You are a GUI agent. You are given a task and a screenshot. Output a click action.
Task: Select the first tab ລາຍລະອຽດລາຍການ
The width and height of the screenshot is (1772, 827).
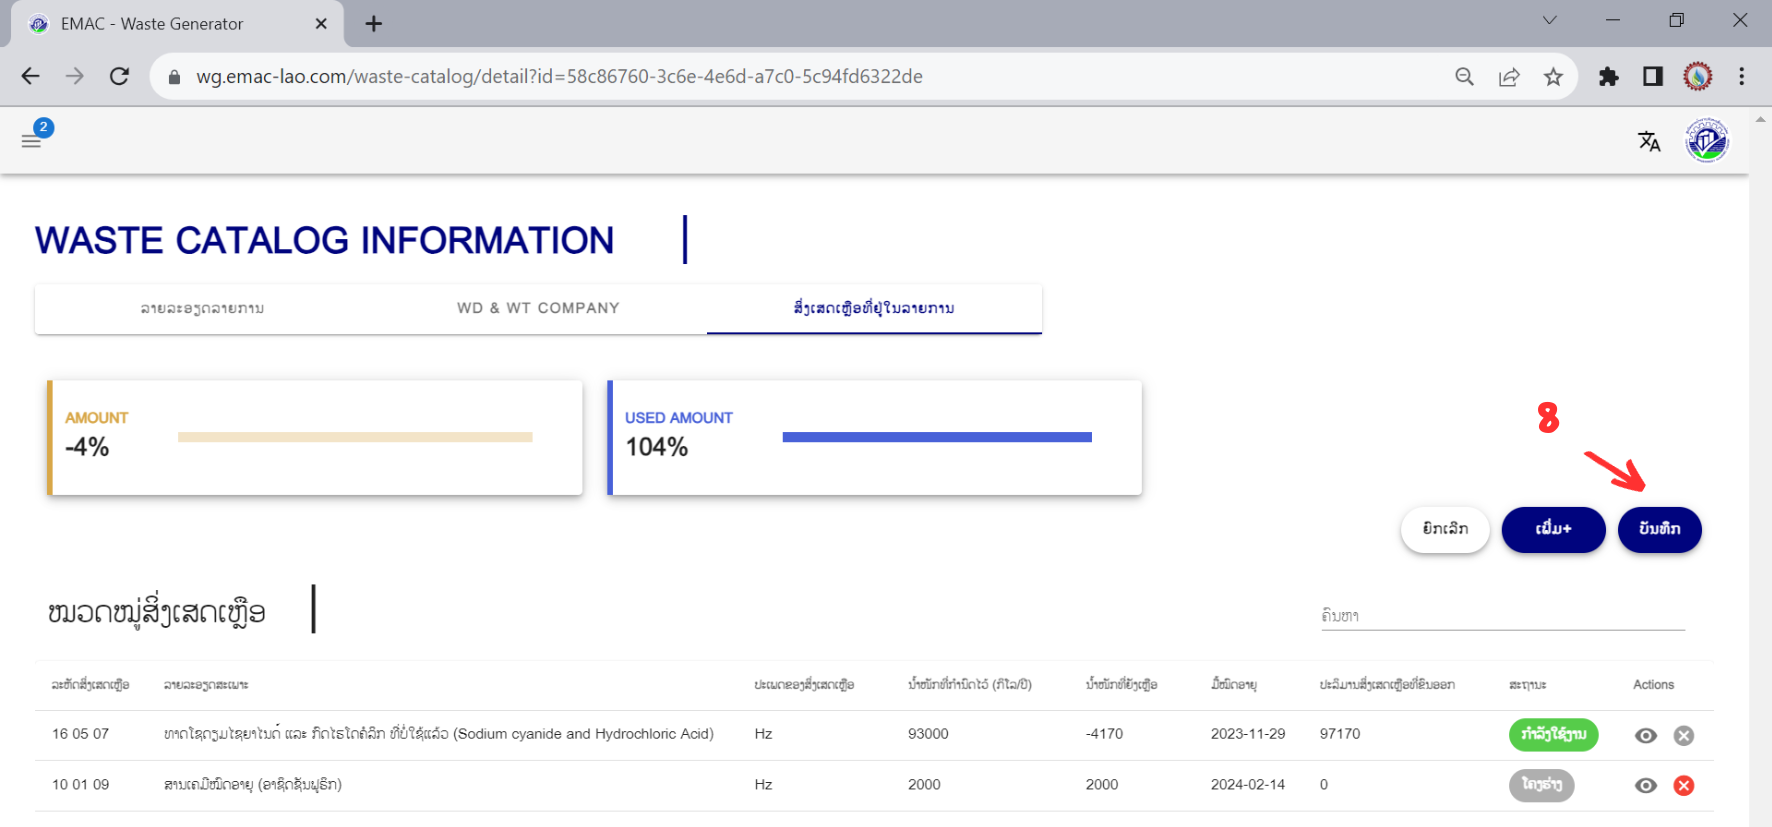[x=202, y=308]
